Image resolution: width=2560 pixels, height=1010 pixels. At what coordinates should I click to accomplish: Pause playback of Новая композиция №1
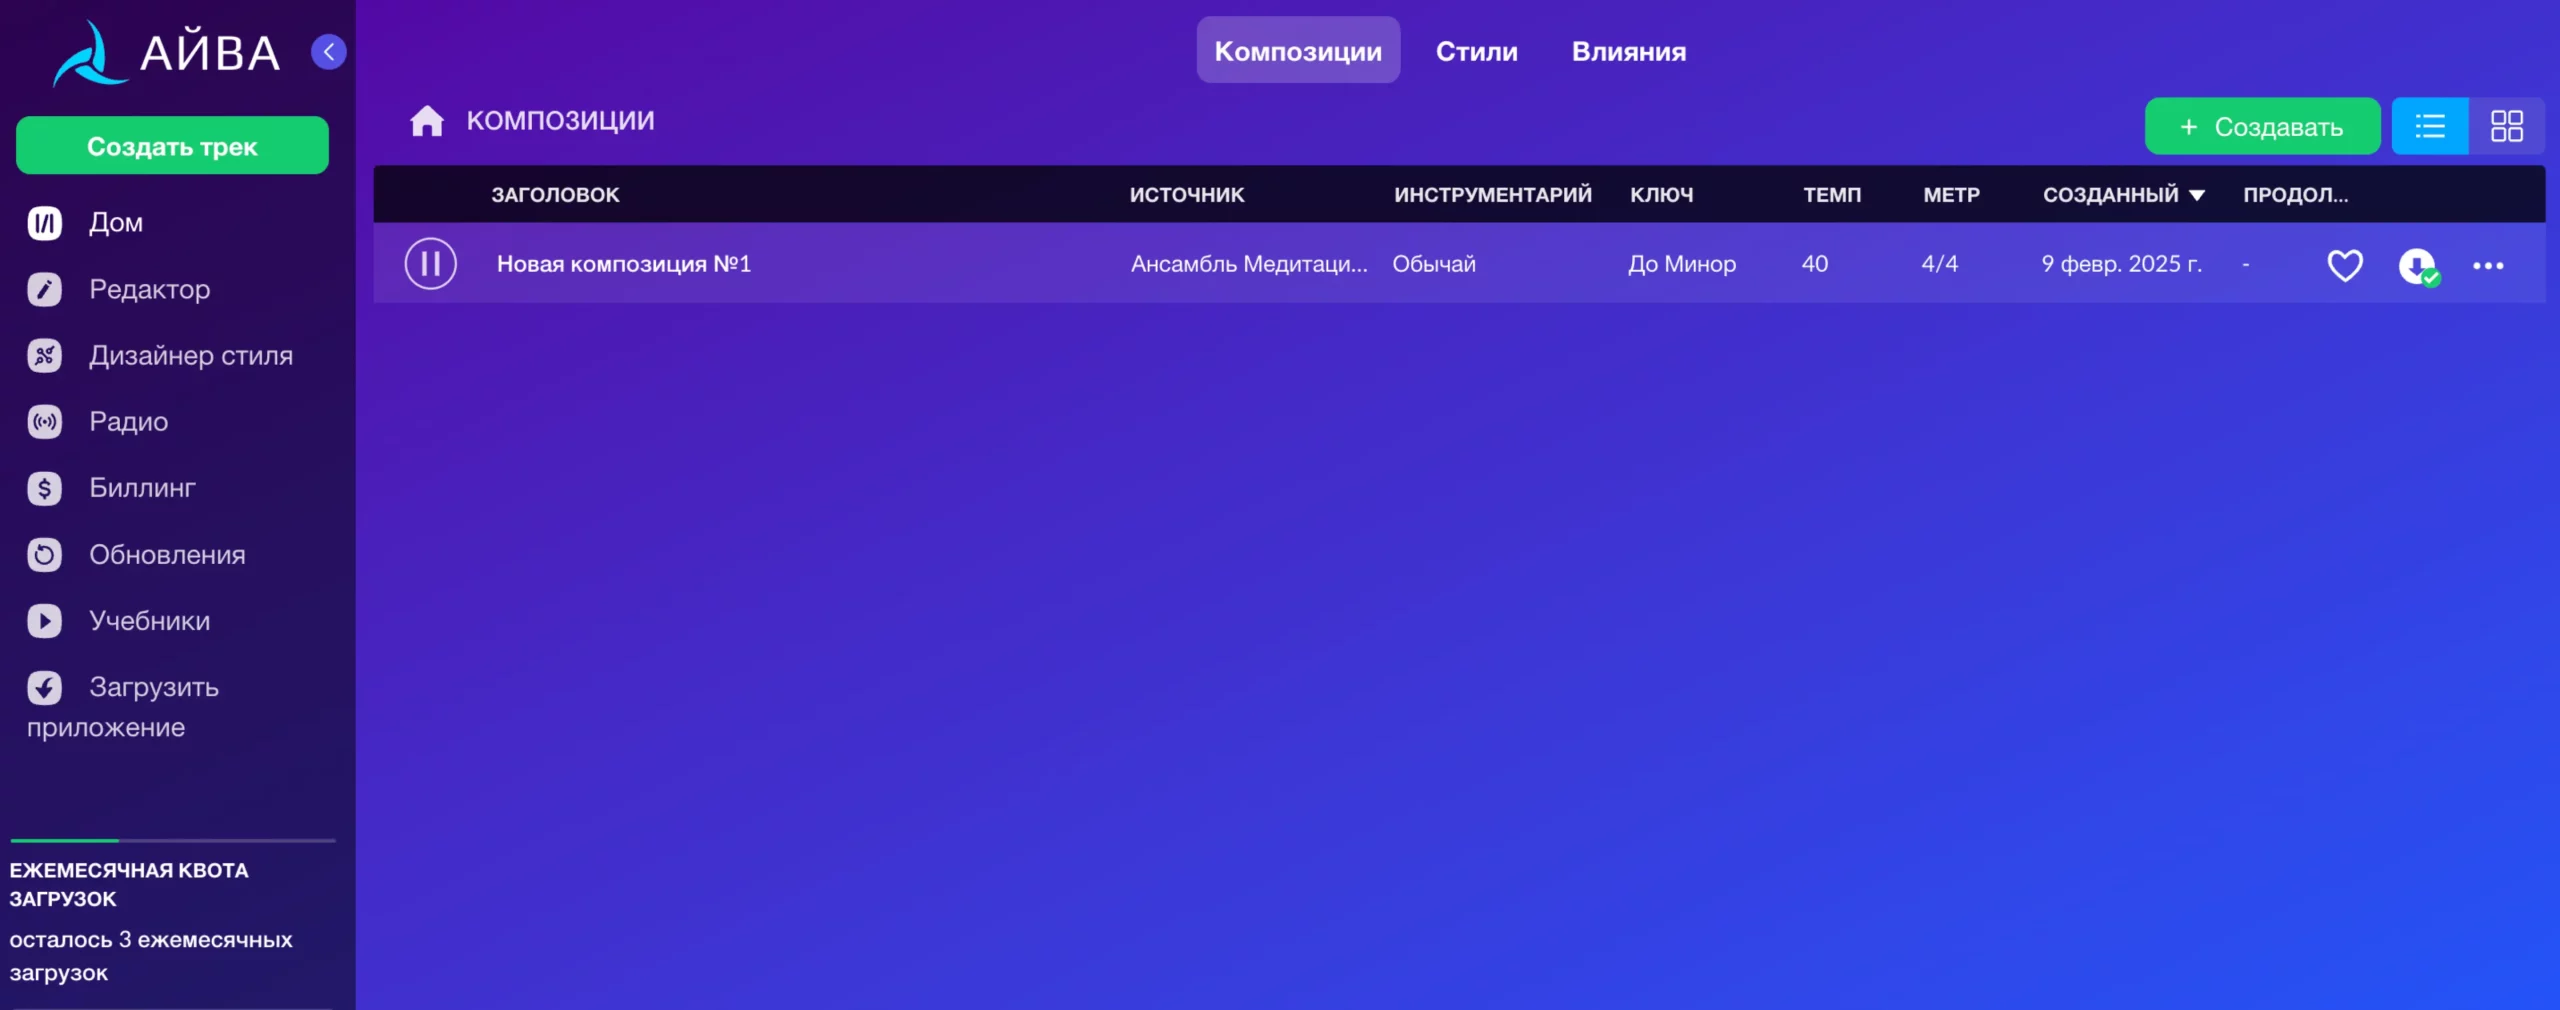pyautogui.click(x=430, y=264)
